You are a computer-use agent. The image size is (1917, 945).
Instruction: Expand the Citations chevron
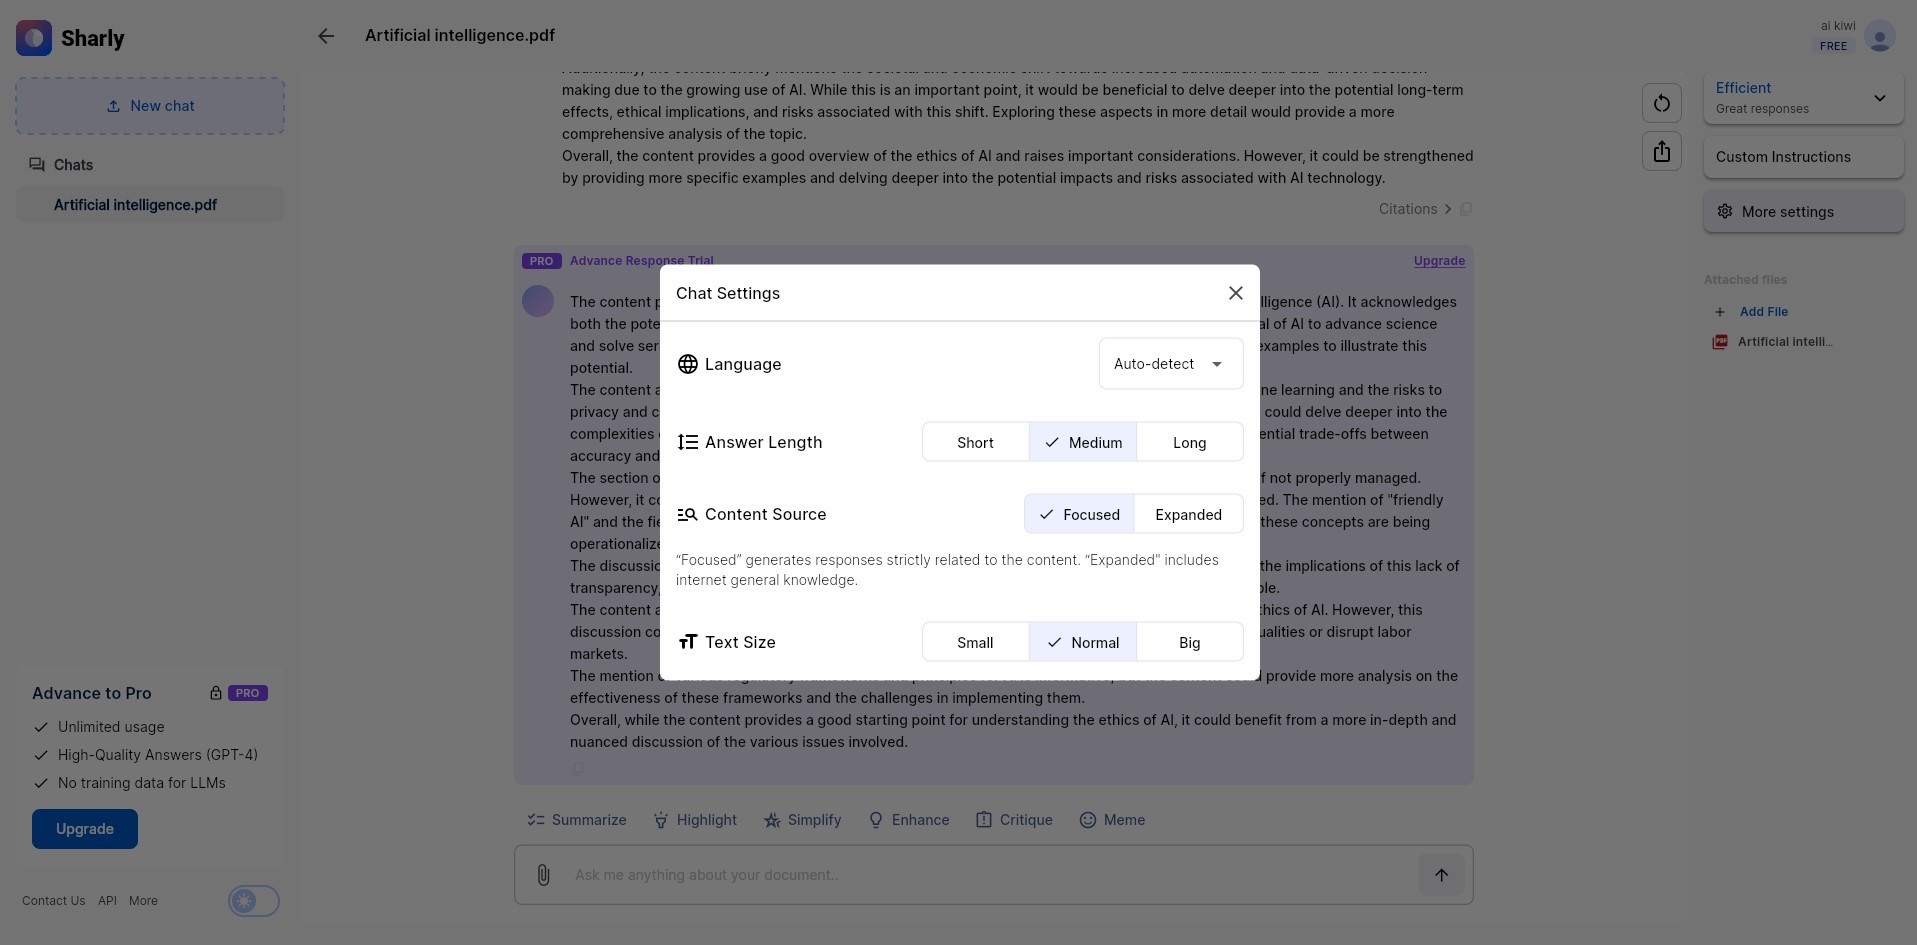[x=1447, y=209]
